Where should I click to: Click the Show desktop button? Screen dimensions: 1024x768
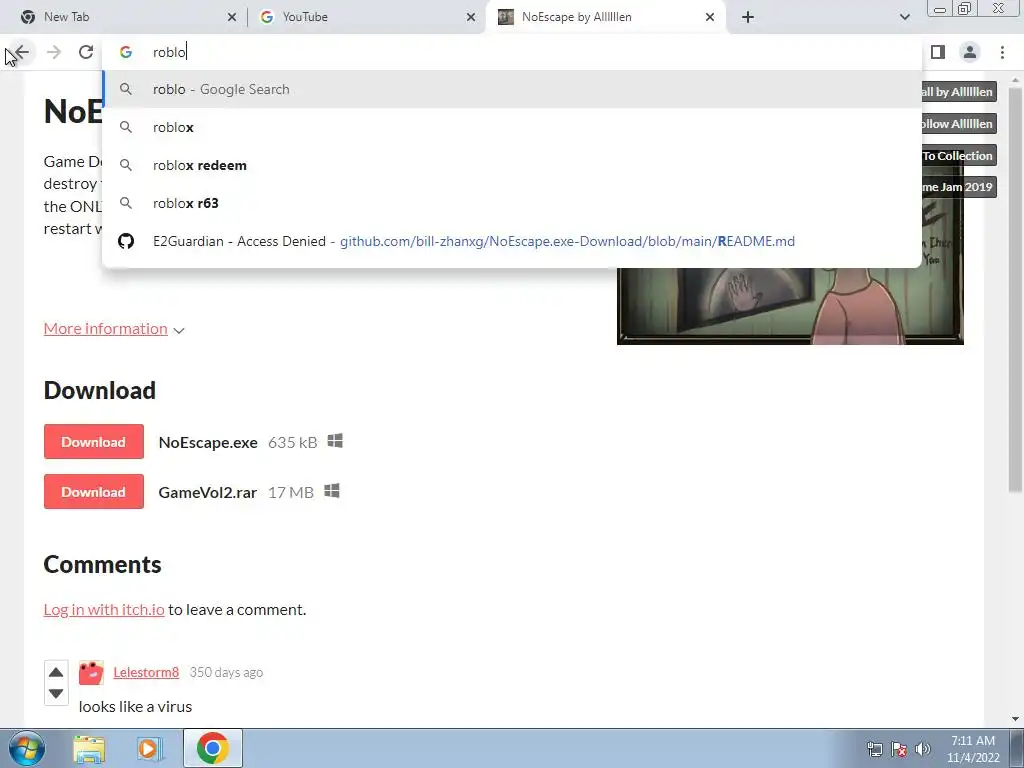1017,748
